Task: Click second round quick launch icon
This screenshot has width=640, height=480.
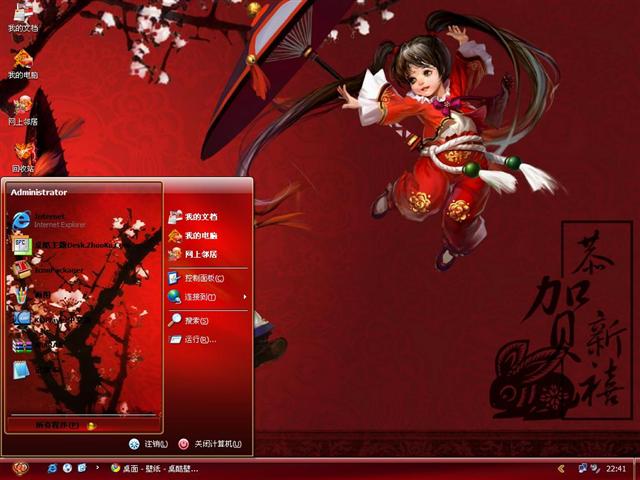Action: click(x=67, y=468)
